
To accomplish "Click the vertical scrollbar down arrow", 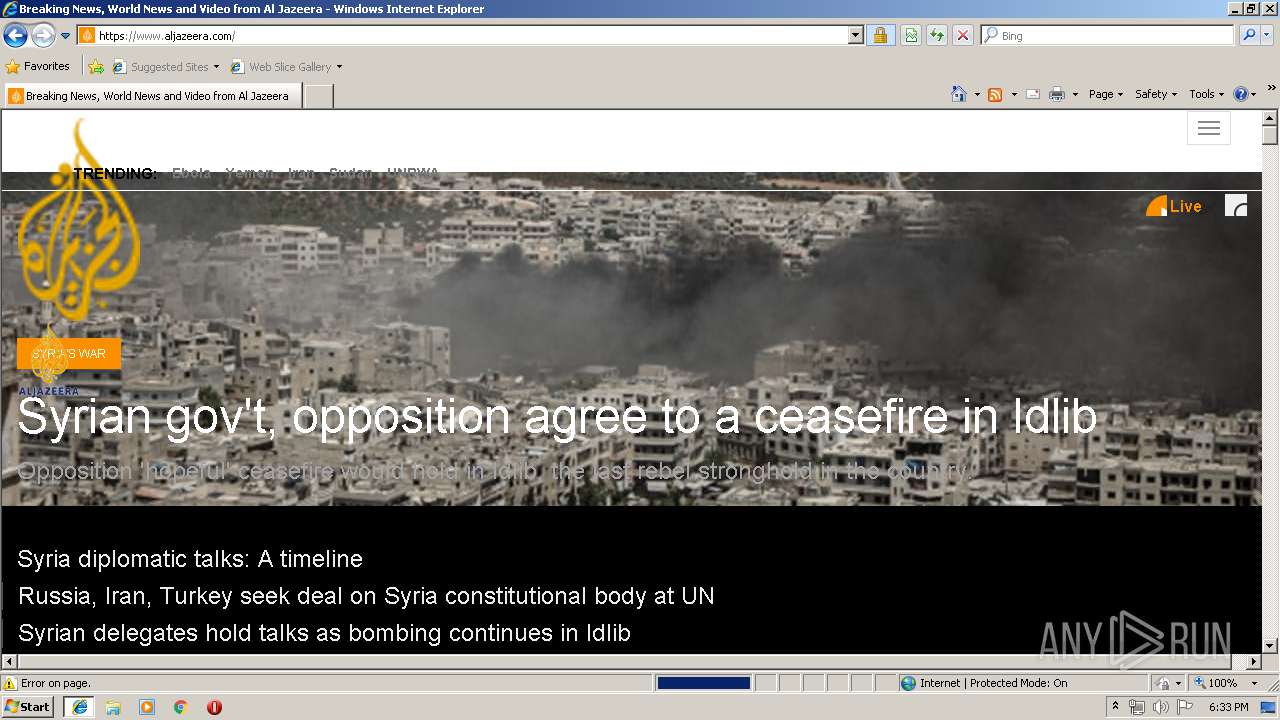I will click(1270, 646).
